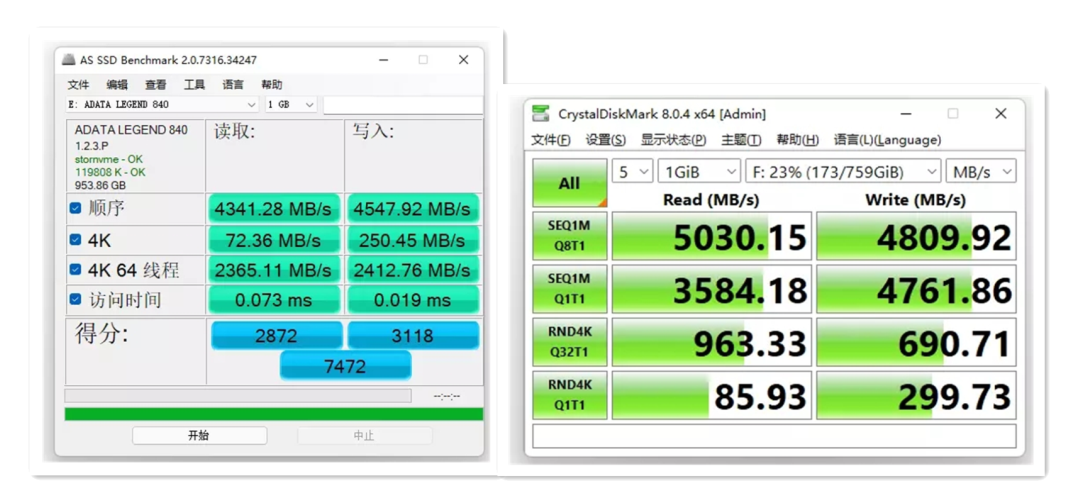The image size is (1076, 497).
Task: Click the 3118 write score
Action: click(x=413, y=336)
